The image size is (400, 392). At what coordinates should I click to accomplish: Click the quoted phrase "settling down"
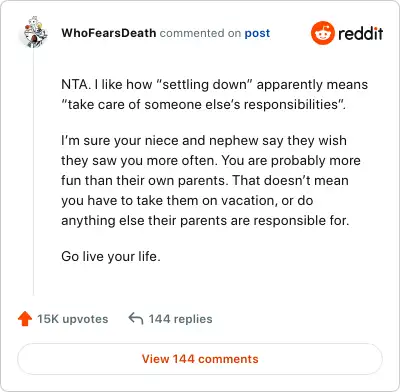tap(203, 84)
